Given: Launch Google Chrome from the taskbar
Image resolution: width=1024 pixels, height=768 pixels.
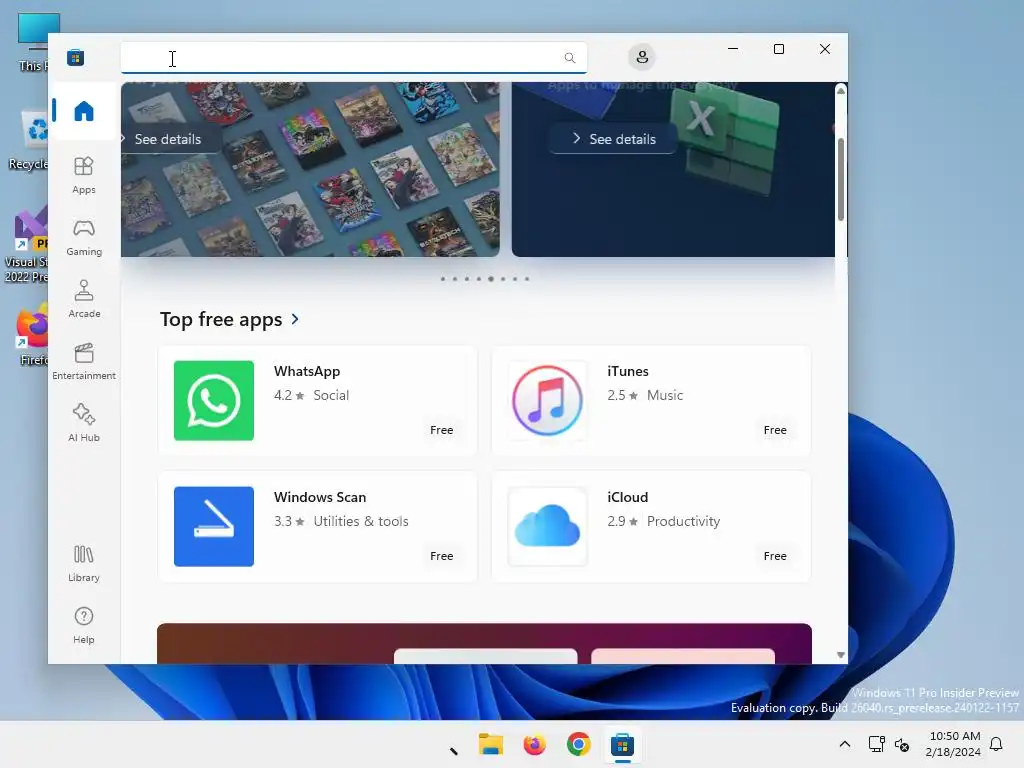Looking at the screenshot, I should coord(578,744).
